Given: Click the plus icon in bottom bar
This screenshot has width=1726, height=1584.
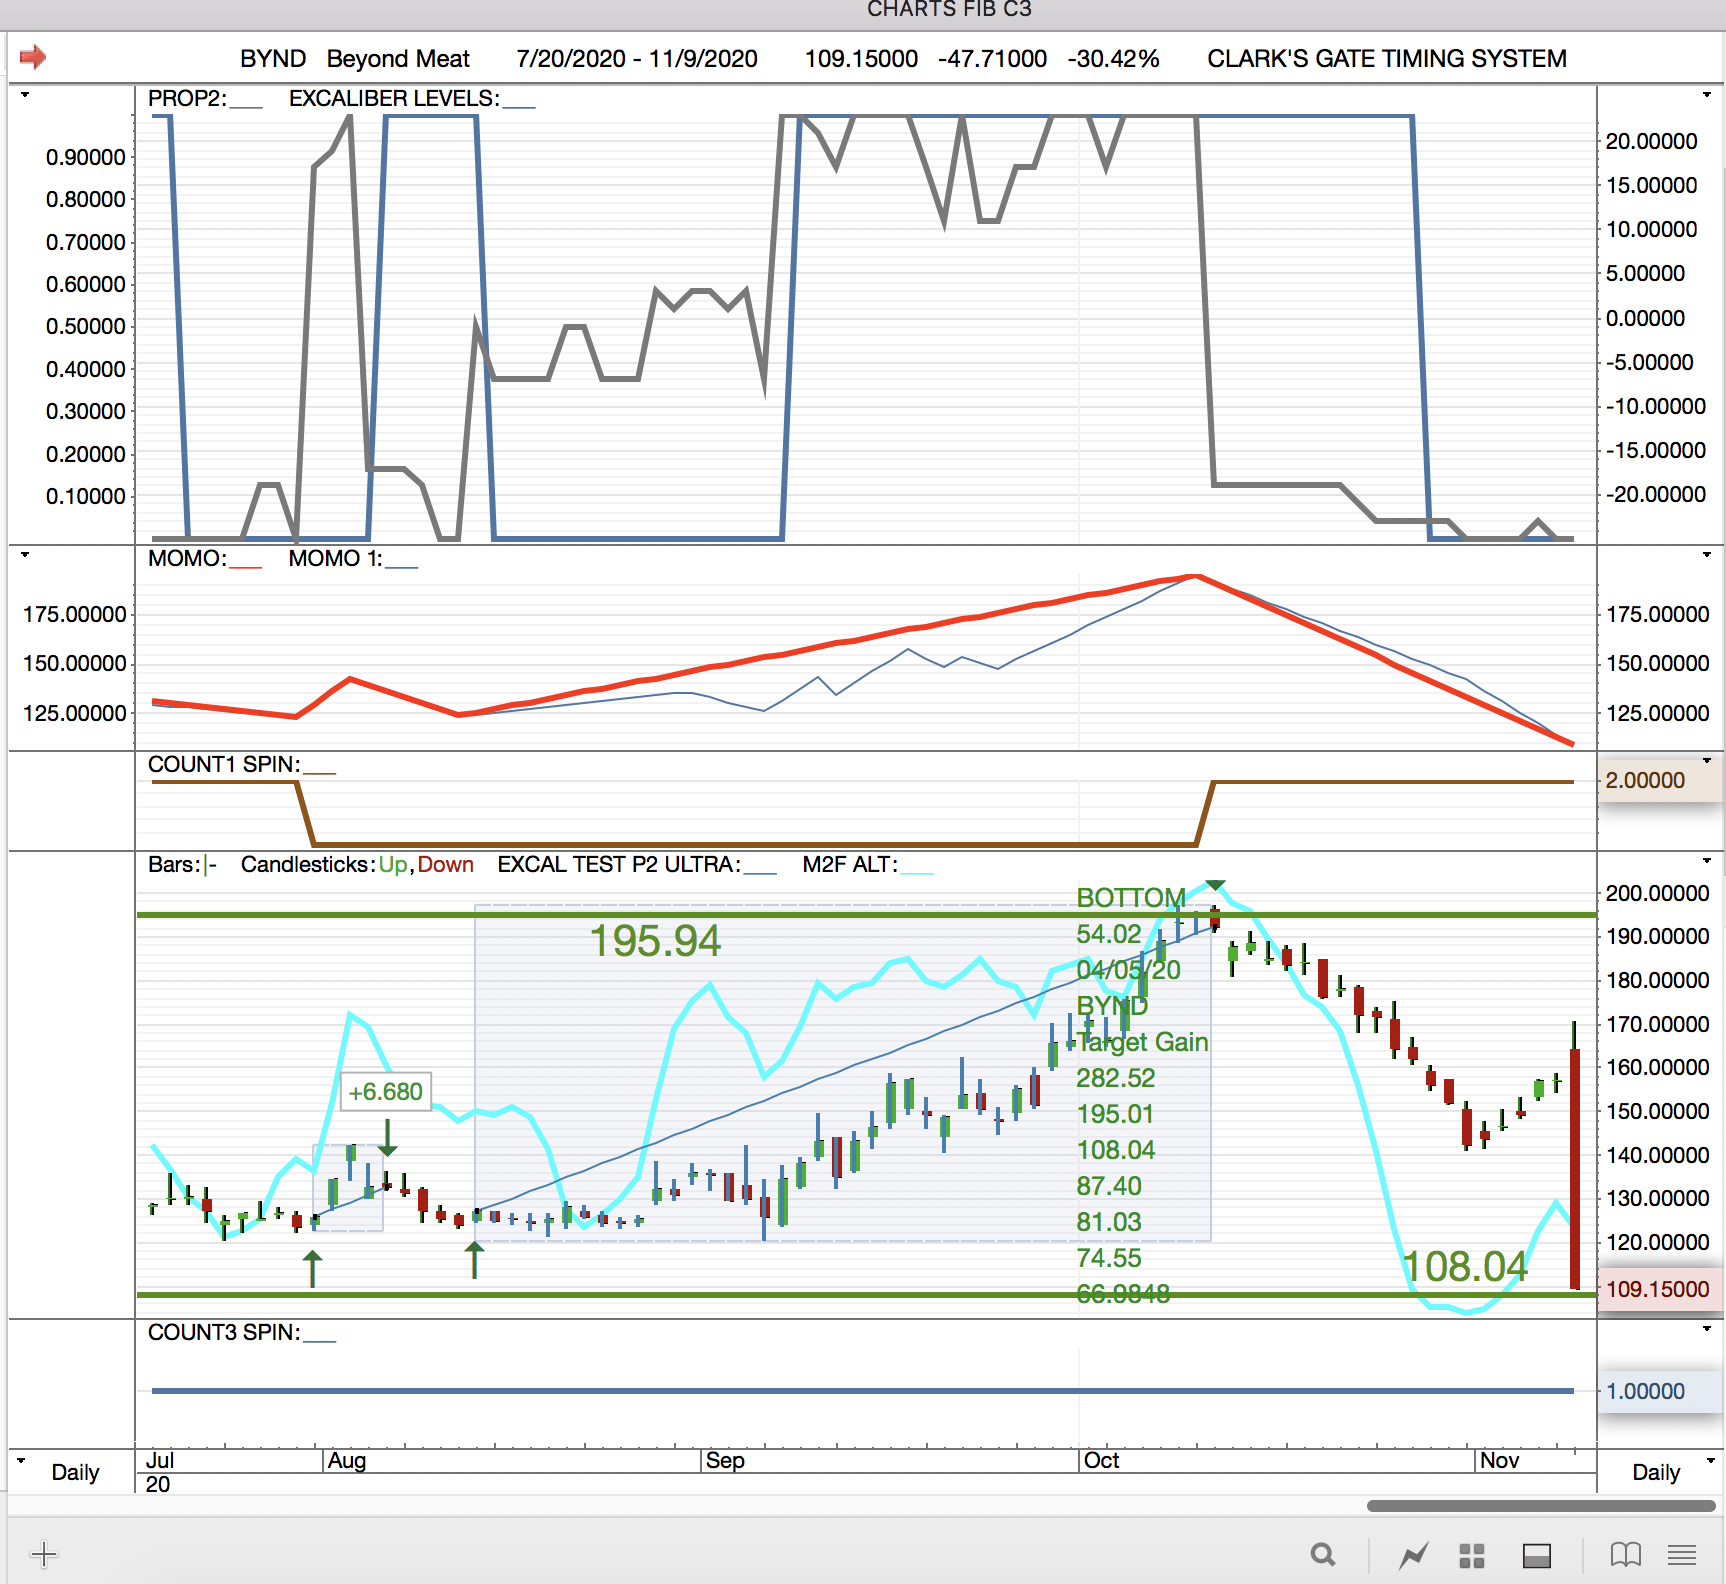Looking at the screenshot, I should click(44, 1554).
